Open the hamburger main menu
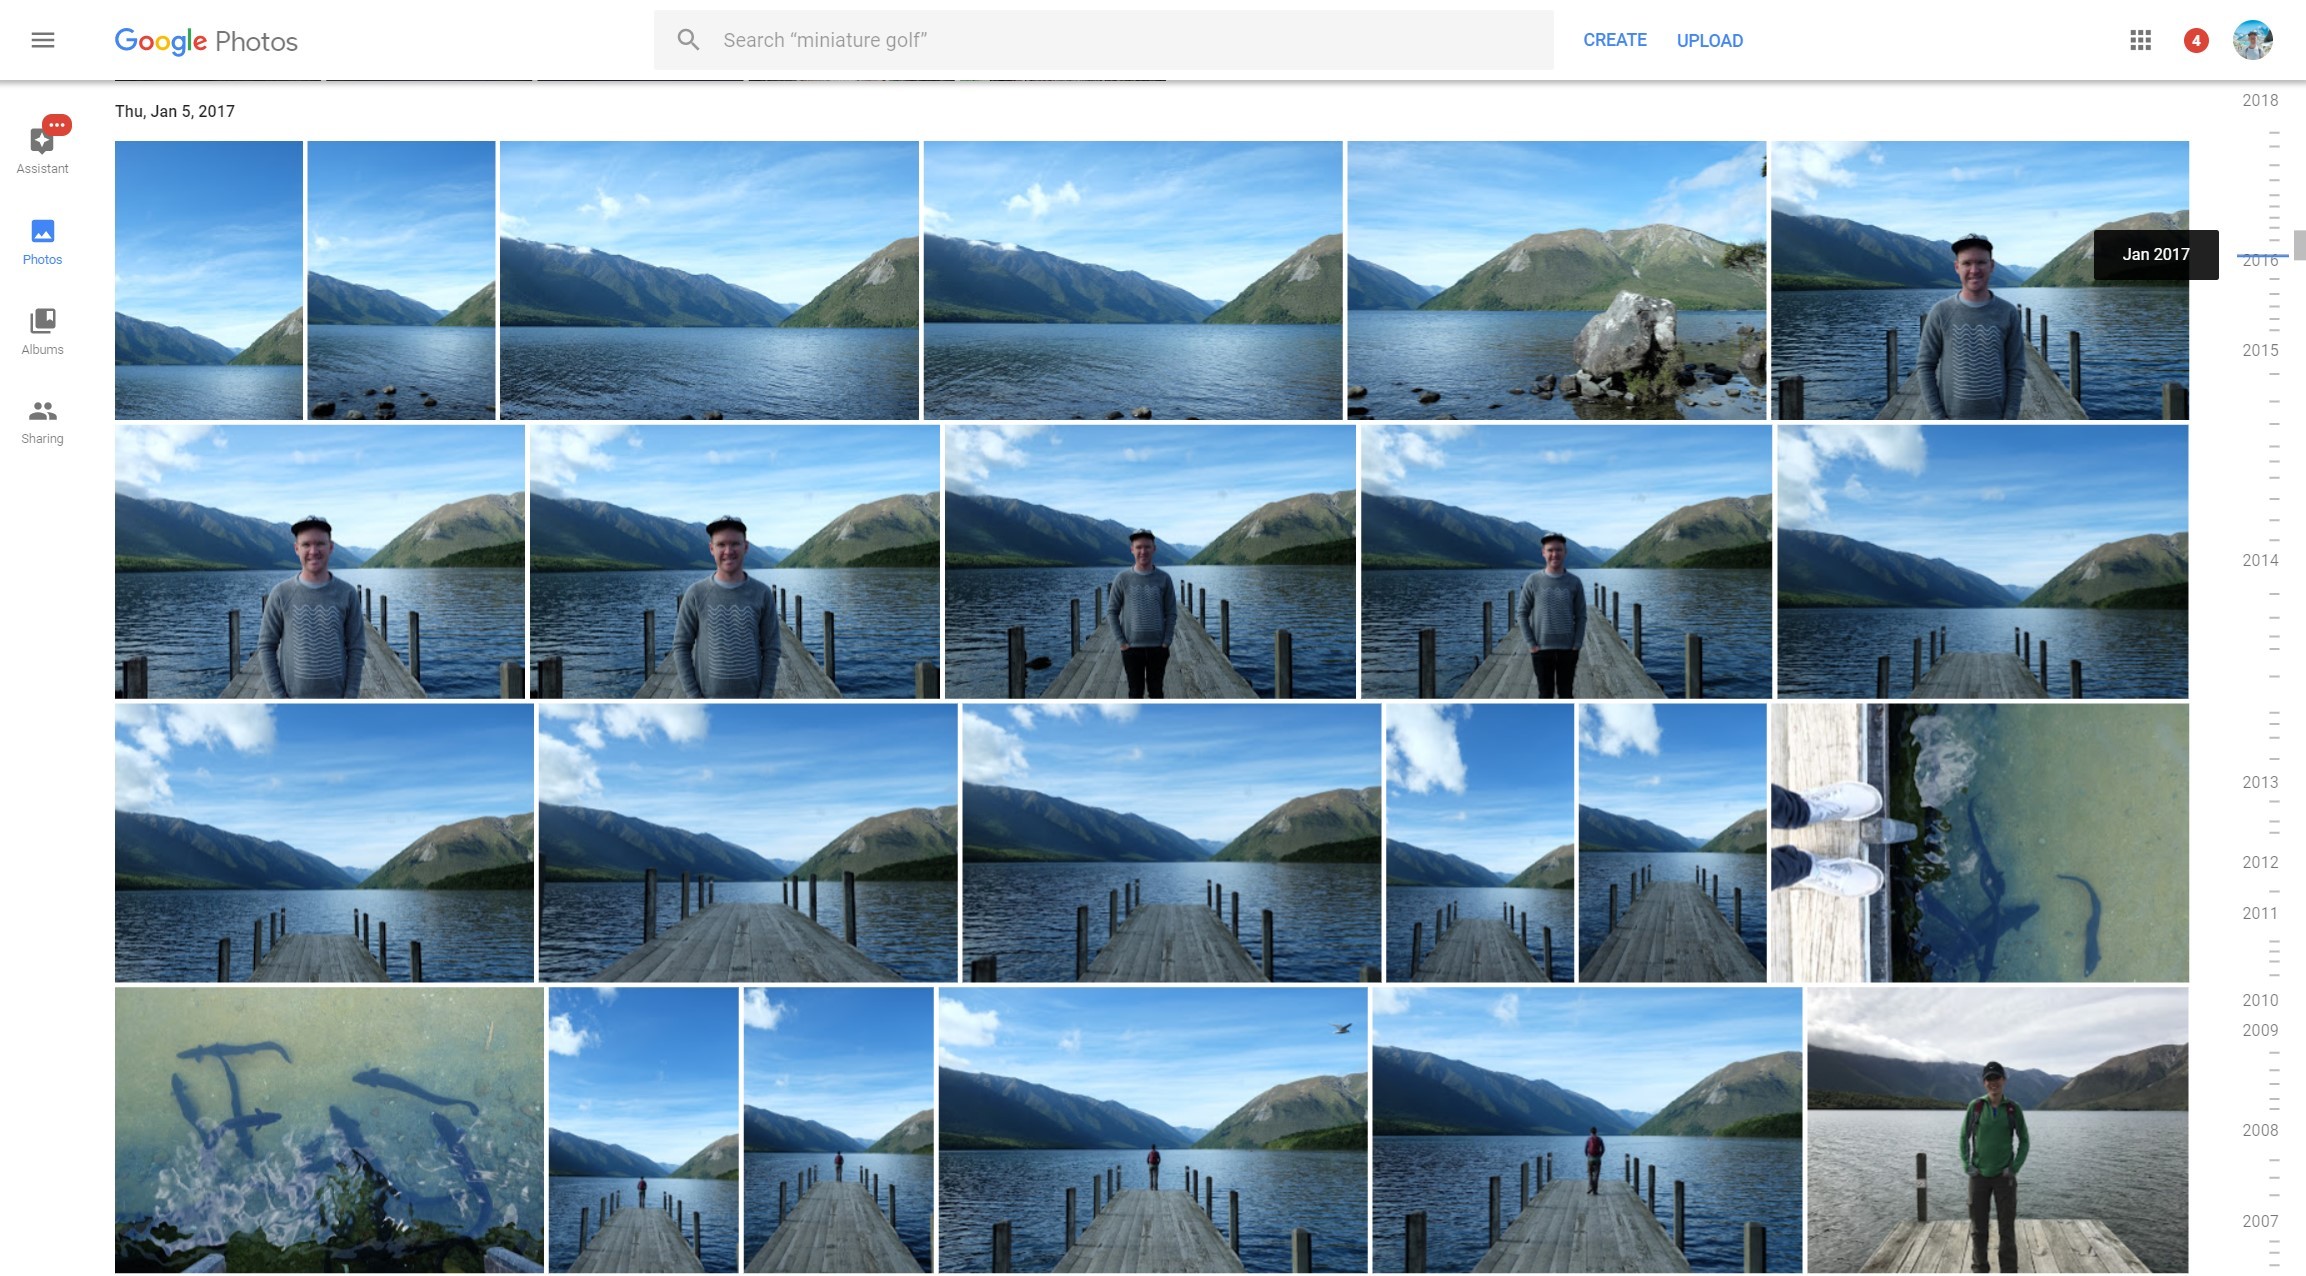Viewport: 2306px width, 1276px height. coord(42,40)
